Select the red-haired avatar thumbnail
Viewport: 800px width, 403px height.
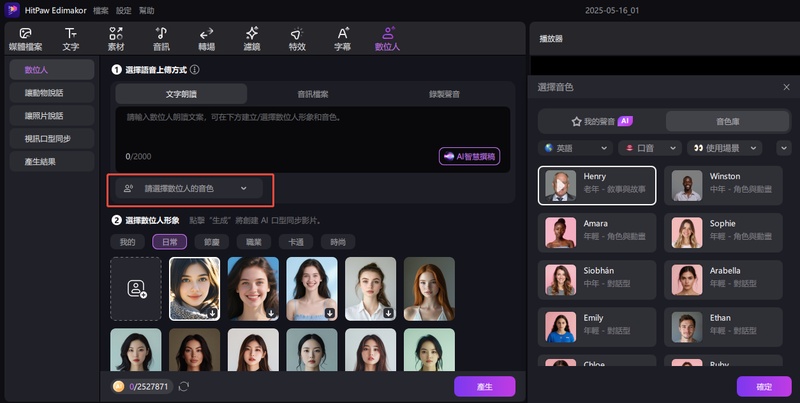(x=429, y=289)
